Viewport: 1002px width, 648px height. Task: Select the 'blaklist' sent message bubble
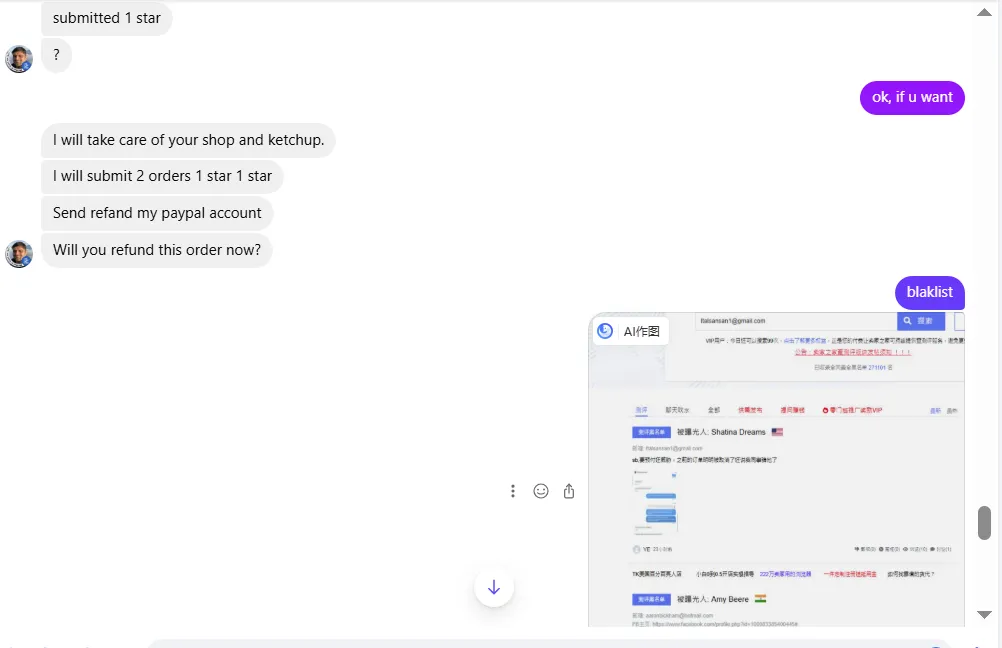tap(930, 292)
